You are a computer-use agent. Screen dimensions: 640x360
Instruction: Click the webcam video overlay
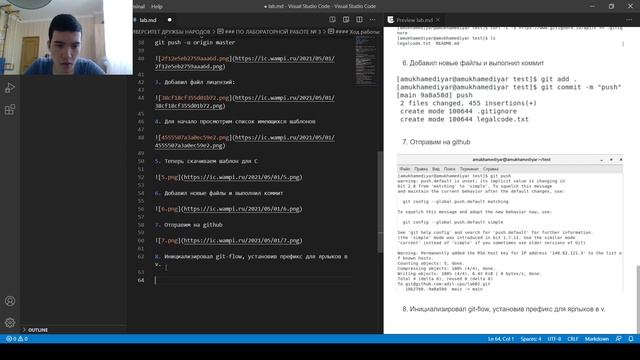66,37
